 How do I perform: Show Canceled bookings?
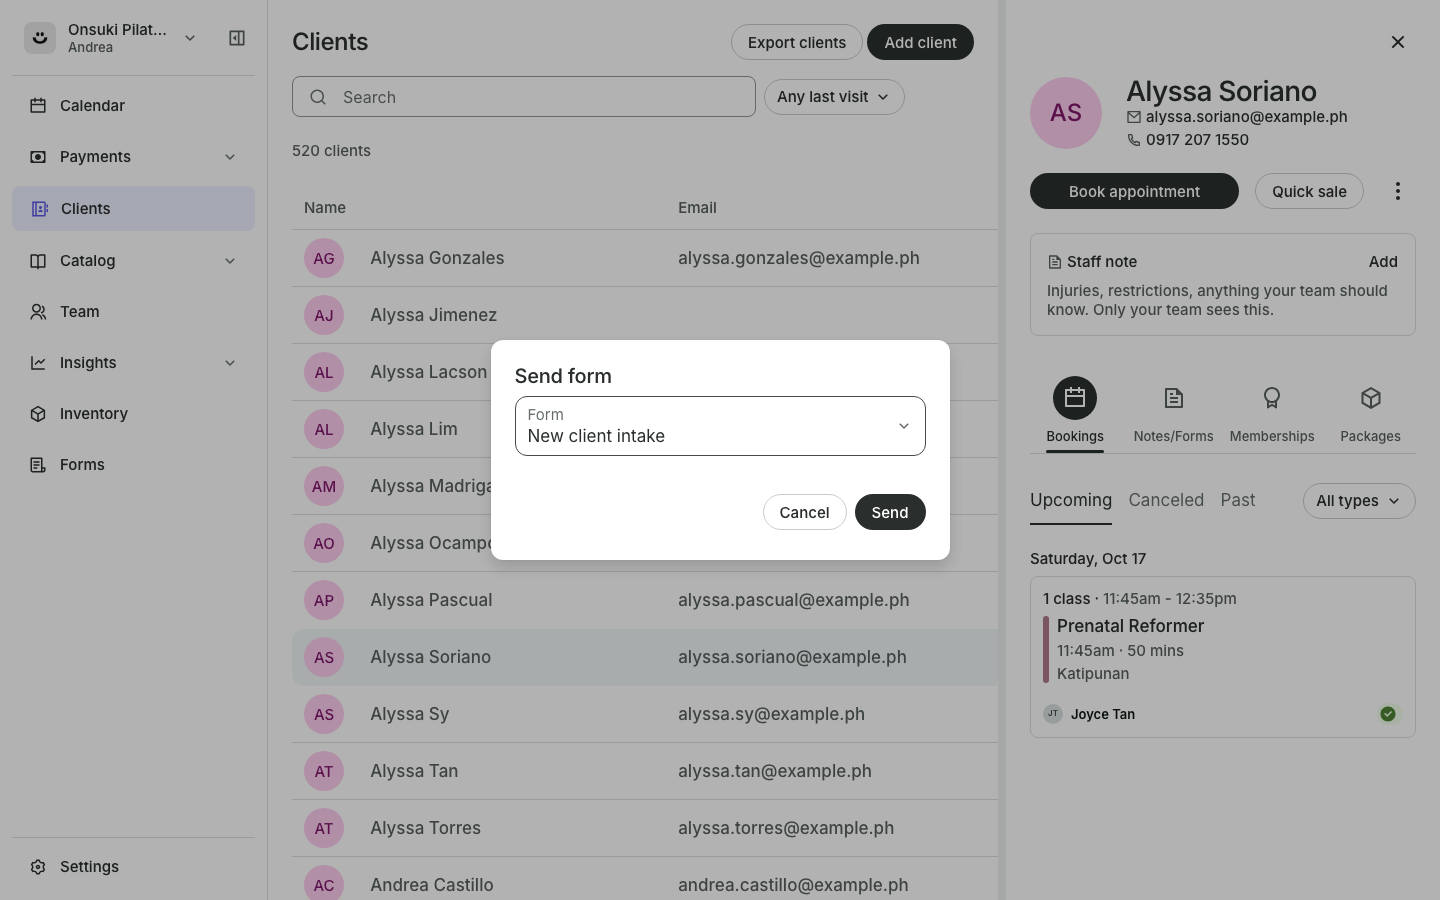1166,500
